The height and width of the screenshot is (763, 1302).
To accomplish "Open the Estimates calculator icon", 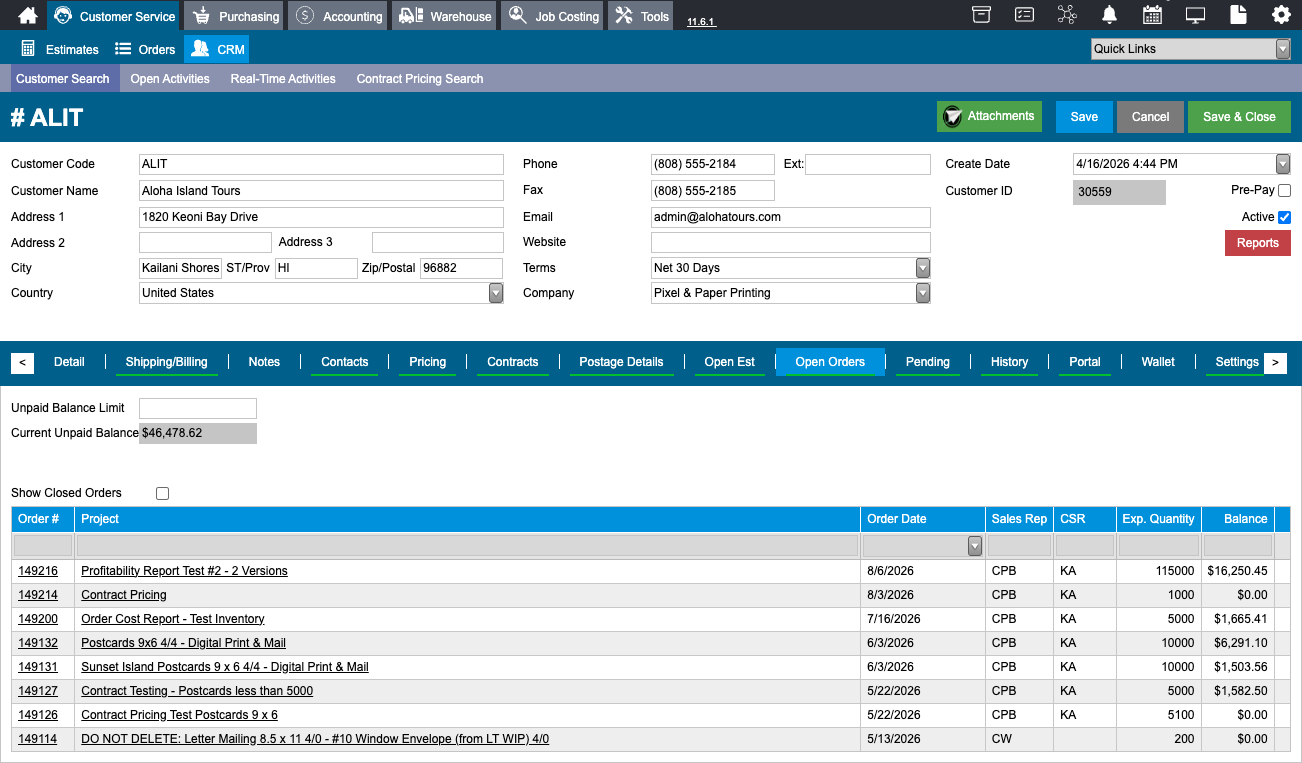I will [28, 49].
